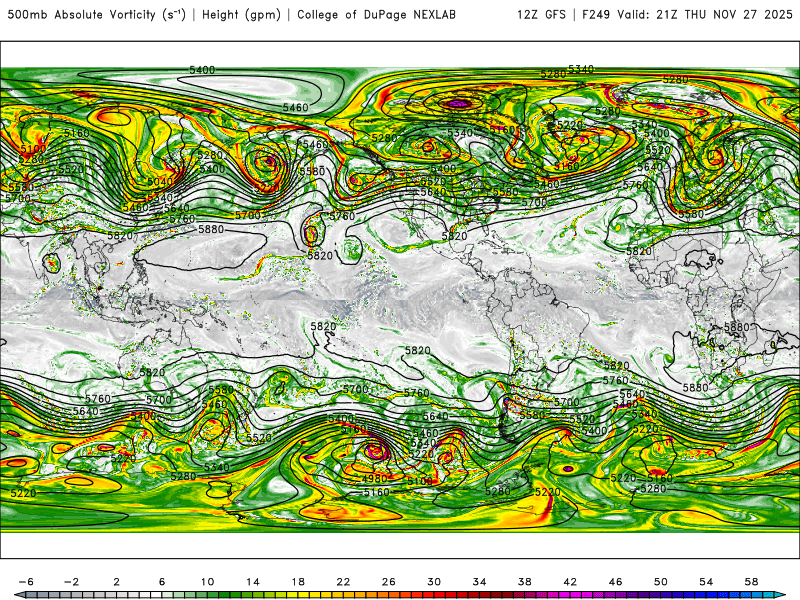
Task: Click the "46" color scale label
Action: (615, 582)
